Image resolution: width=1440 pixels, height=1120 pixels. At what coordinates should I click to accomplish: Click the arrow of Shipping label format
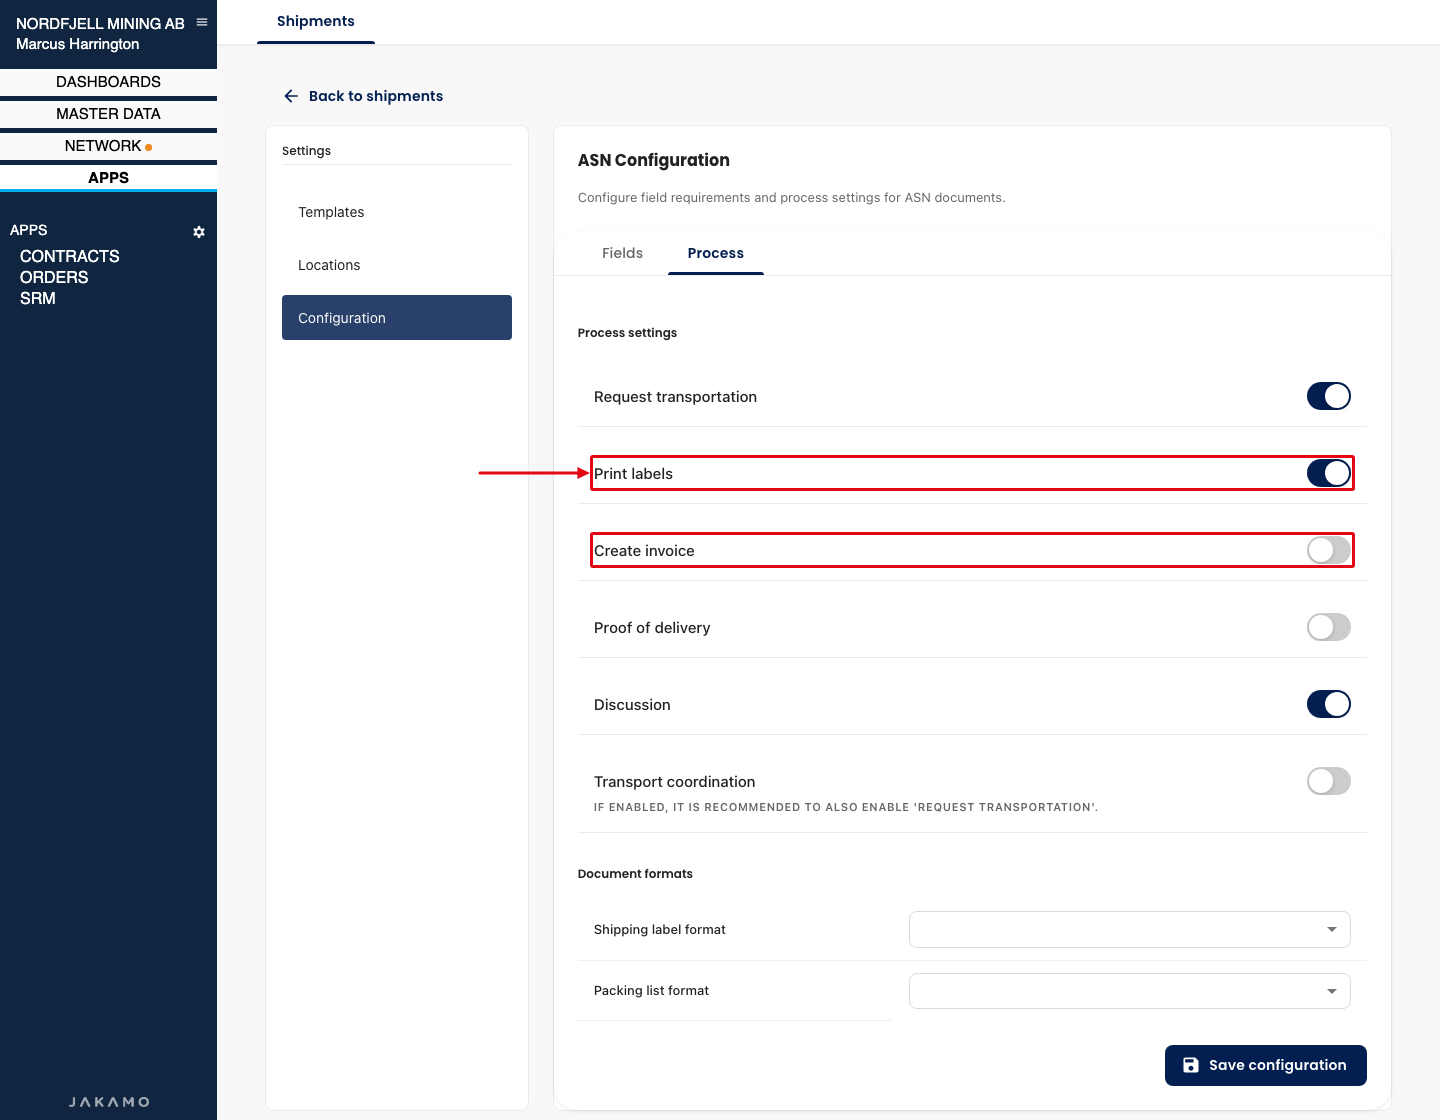click(x=1332, y=929)
